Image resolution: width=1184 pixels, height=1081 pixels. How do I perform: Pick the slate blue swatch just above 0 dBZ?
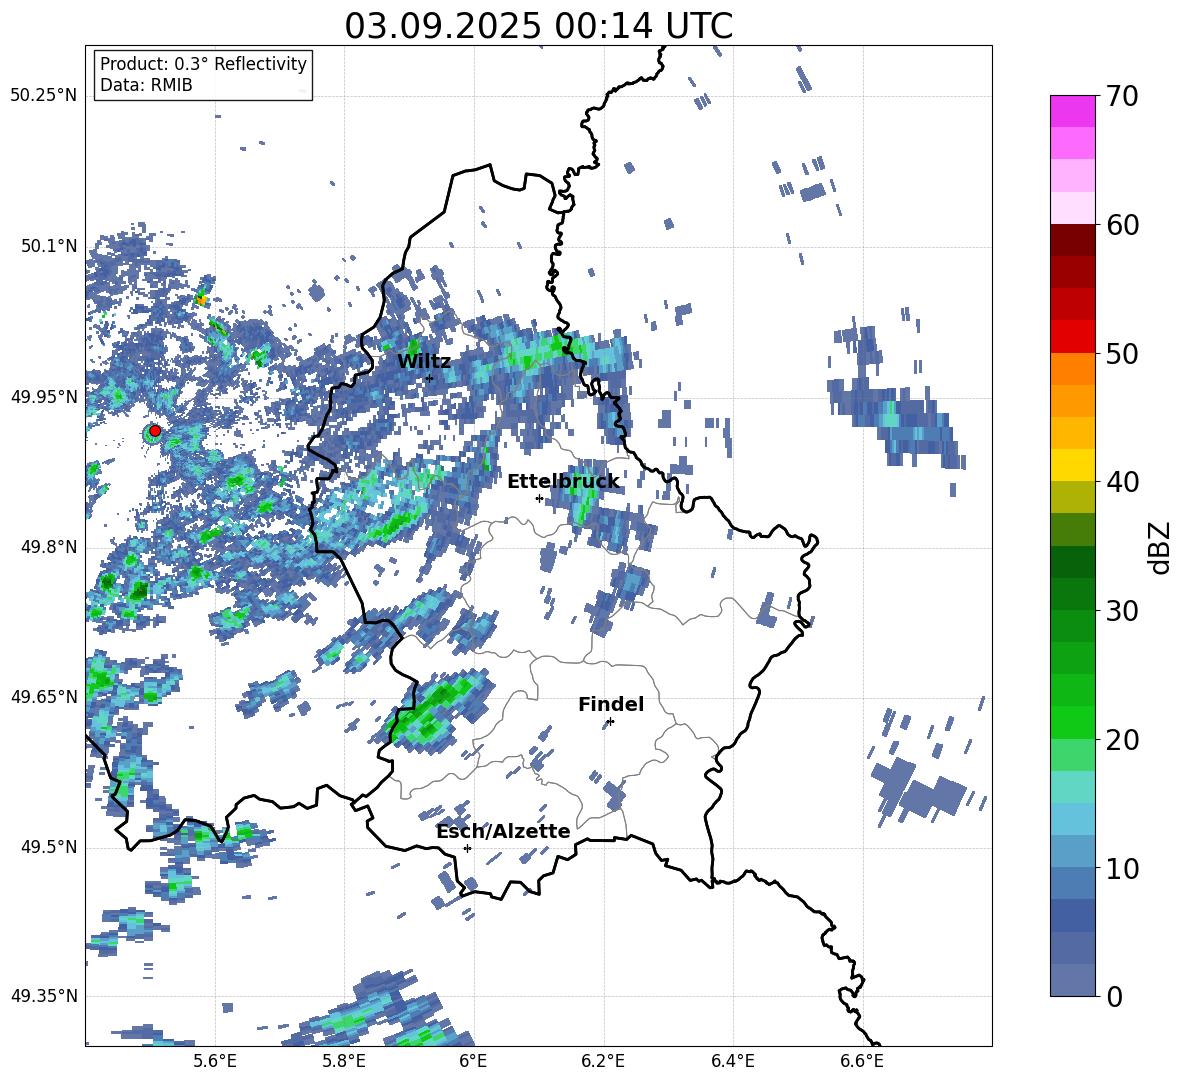1072,980
